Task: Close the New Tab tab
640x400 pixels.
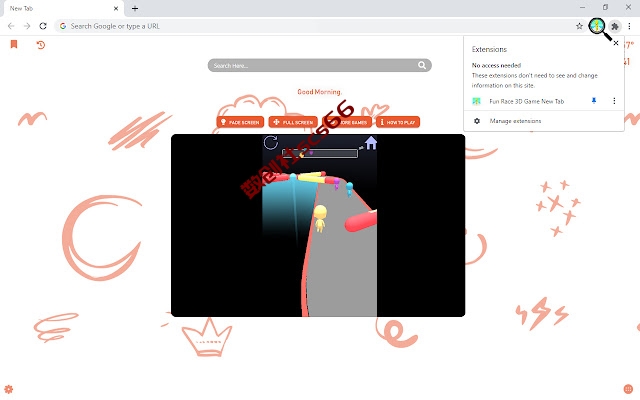Action: pyautogui.click(x=116, y=8)
